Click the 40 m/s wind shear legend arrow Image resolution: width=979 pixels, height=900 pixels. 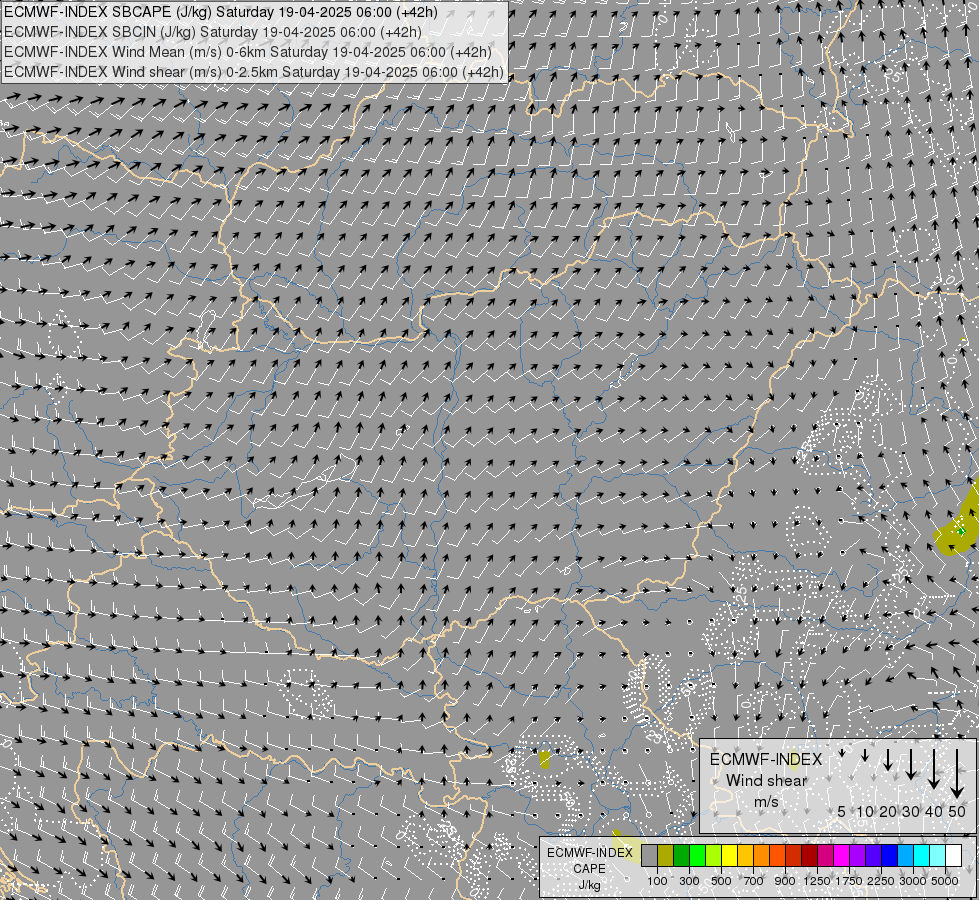(x=933, y=768)
